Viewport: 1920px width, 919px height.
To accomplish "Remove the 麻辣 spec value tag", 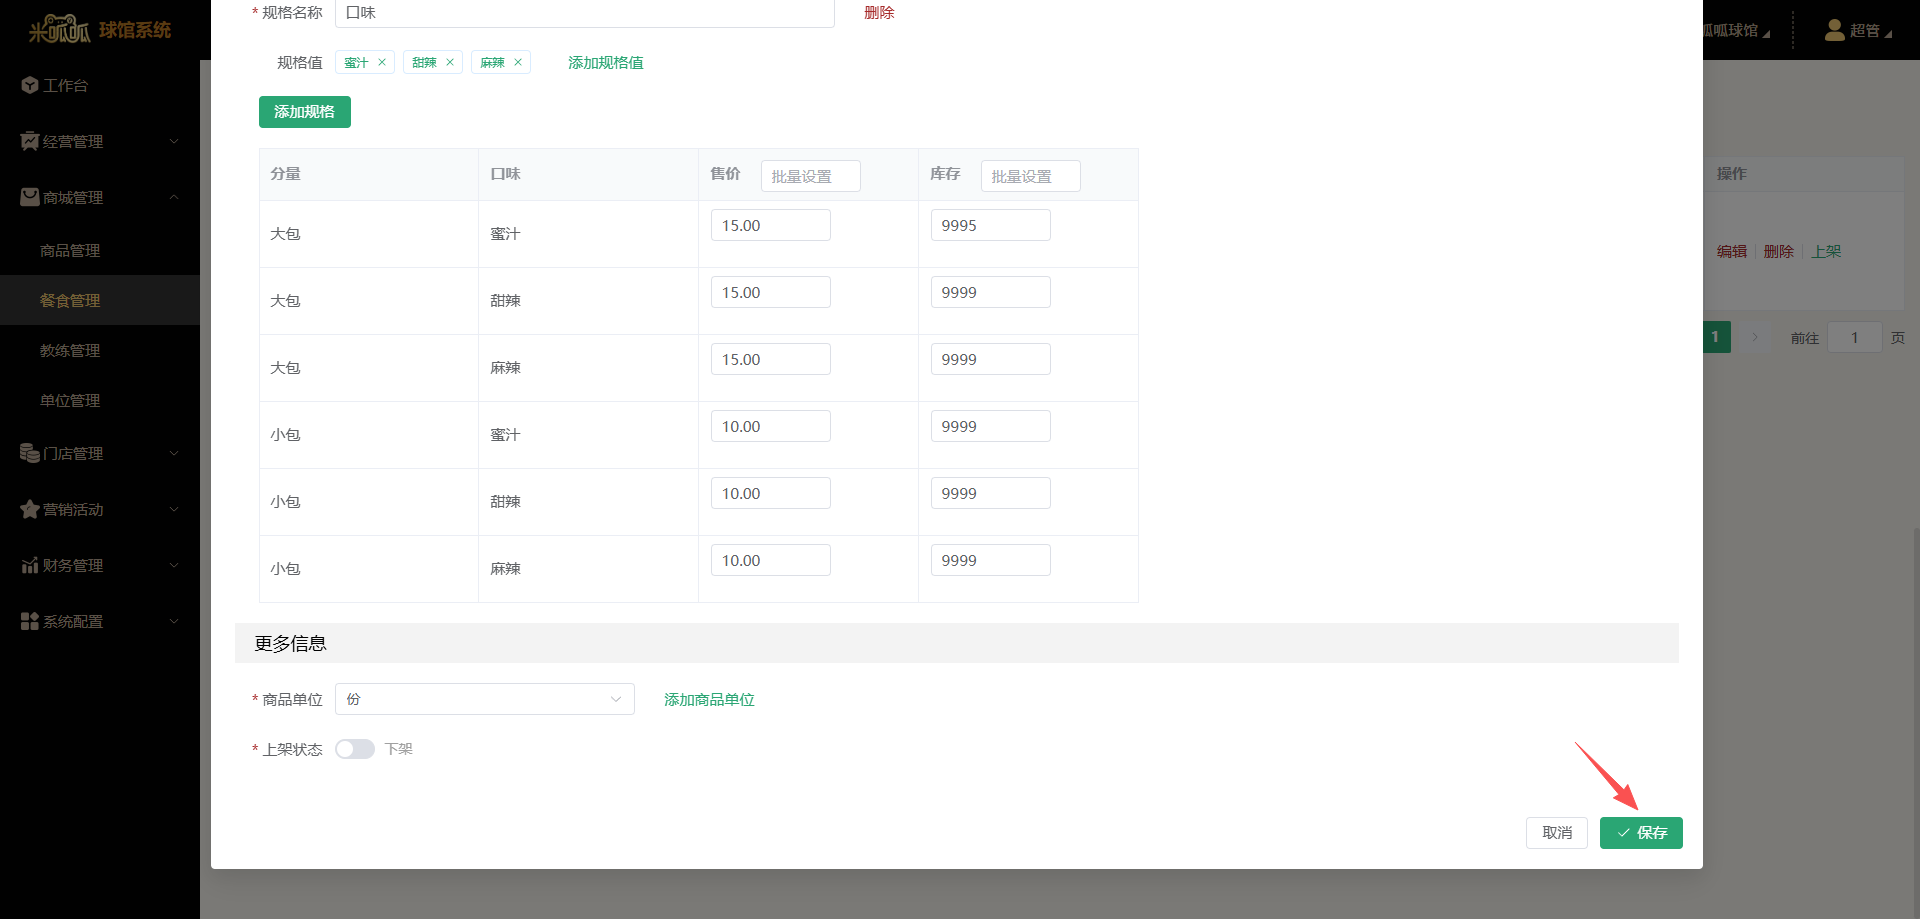I will (518, 62).
